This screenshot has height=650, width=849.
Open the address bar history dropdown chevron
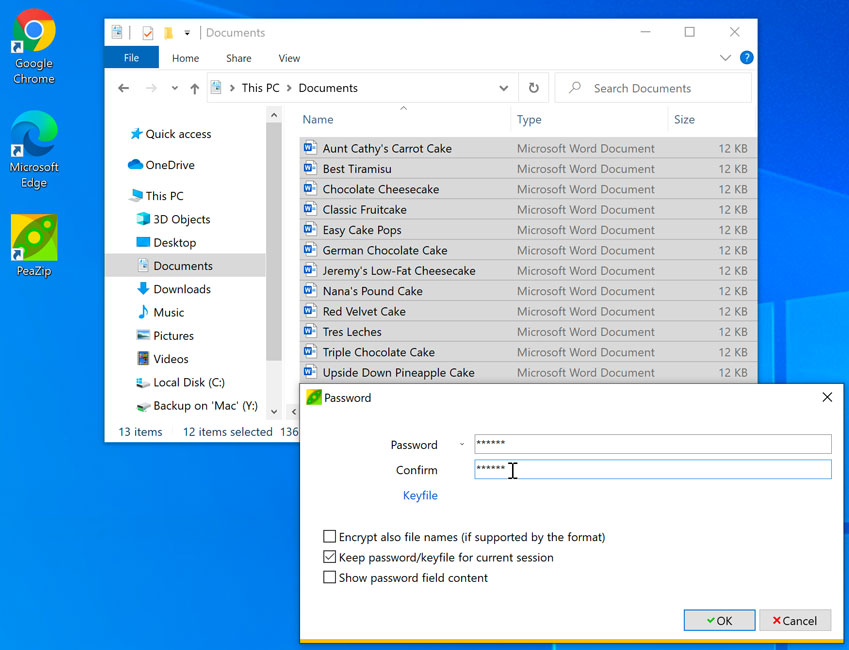(505, 87)
